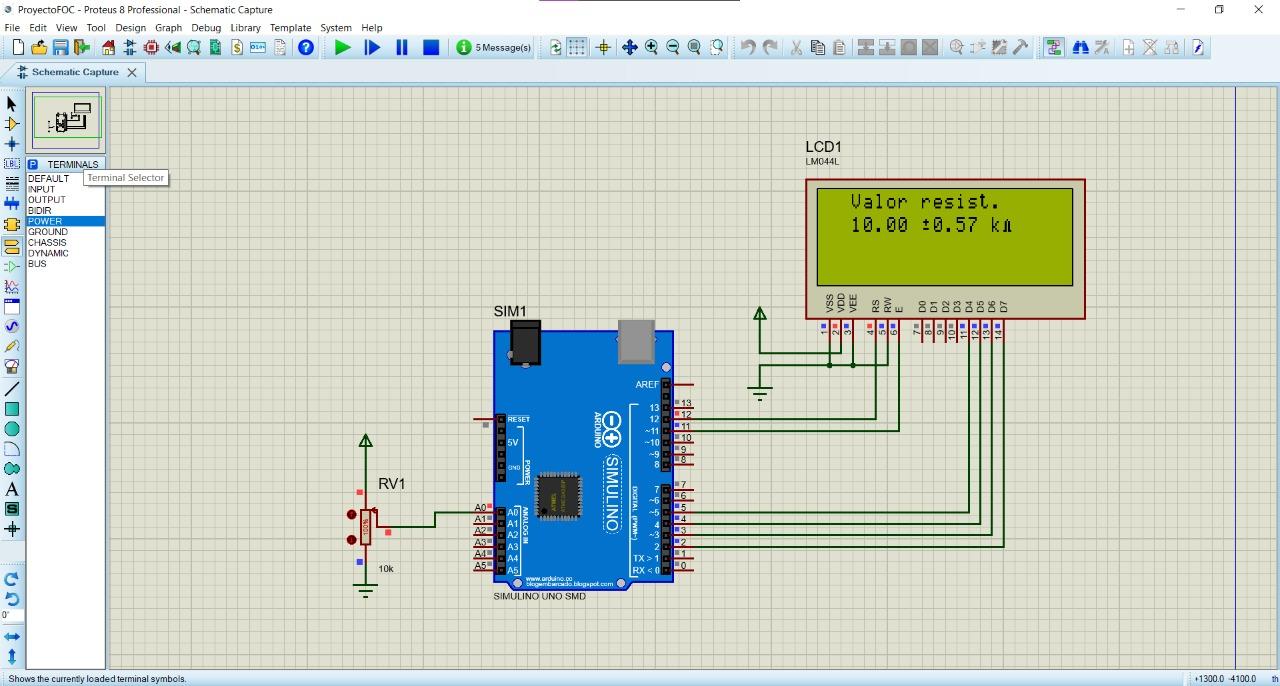Screen dimensions: 1280x686
Task: Copy the selection to the clipboard
Action: pos(818,47)
